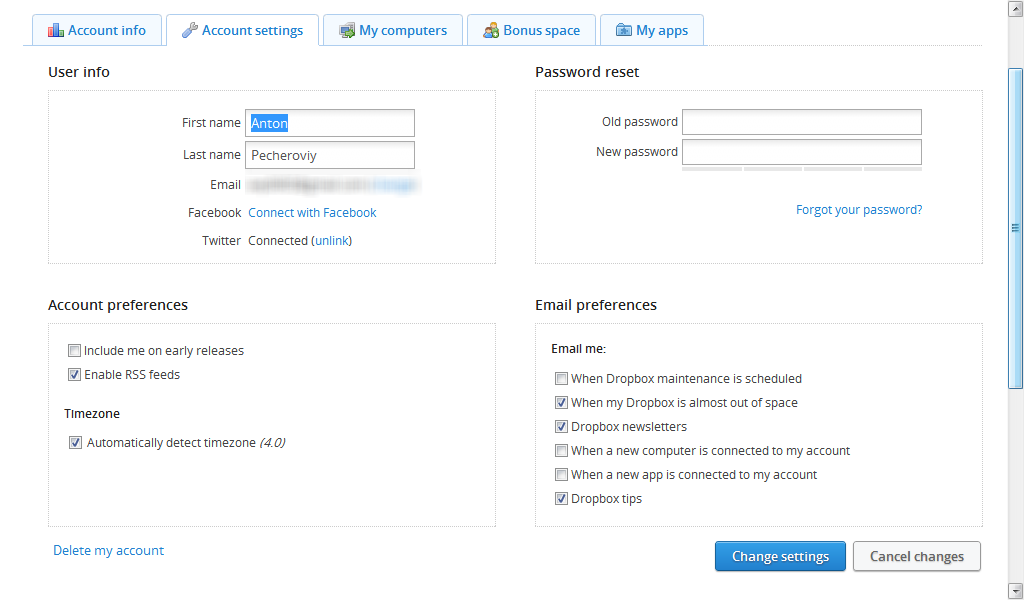Viewport: 1024px width, 600px height.
Task: Open the My apps tab
Action: [652, 30]
